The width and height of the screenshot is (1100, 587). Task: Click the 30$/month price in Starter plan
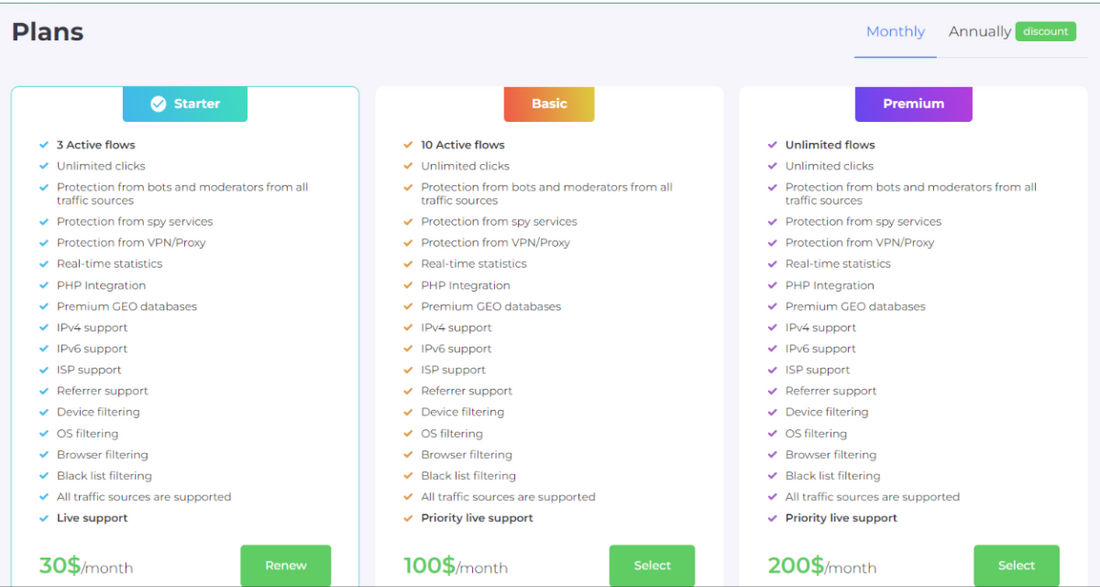(86, 566)
